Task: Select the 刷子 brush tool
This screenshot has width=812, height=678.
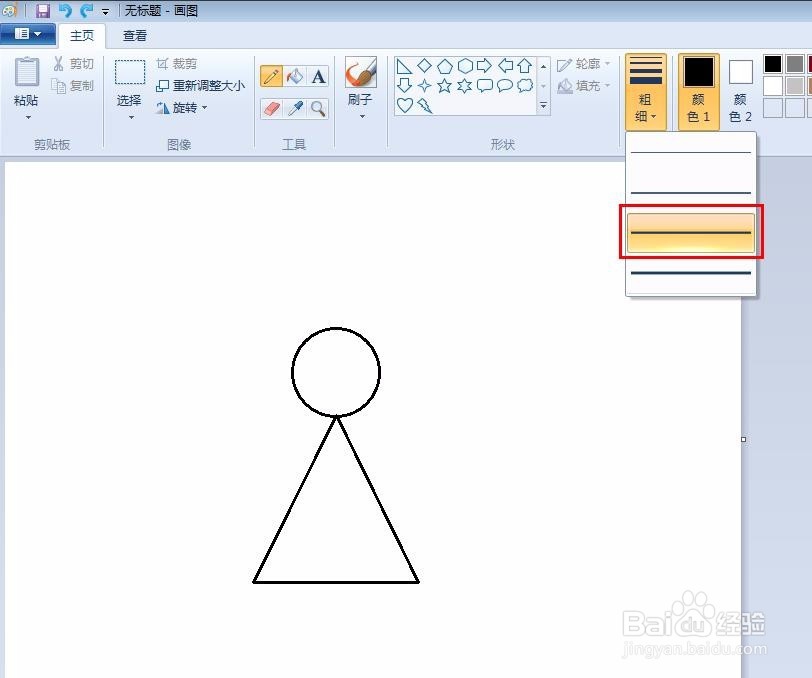Action: (x=361, y=75)
